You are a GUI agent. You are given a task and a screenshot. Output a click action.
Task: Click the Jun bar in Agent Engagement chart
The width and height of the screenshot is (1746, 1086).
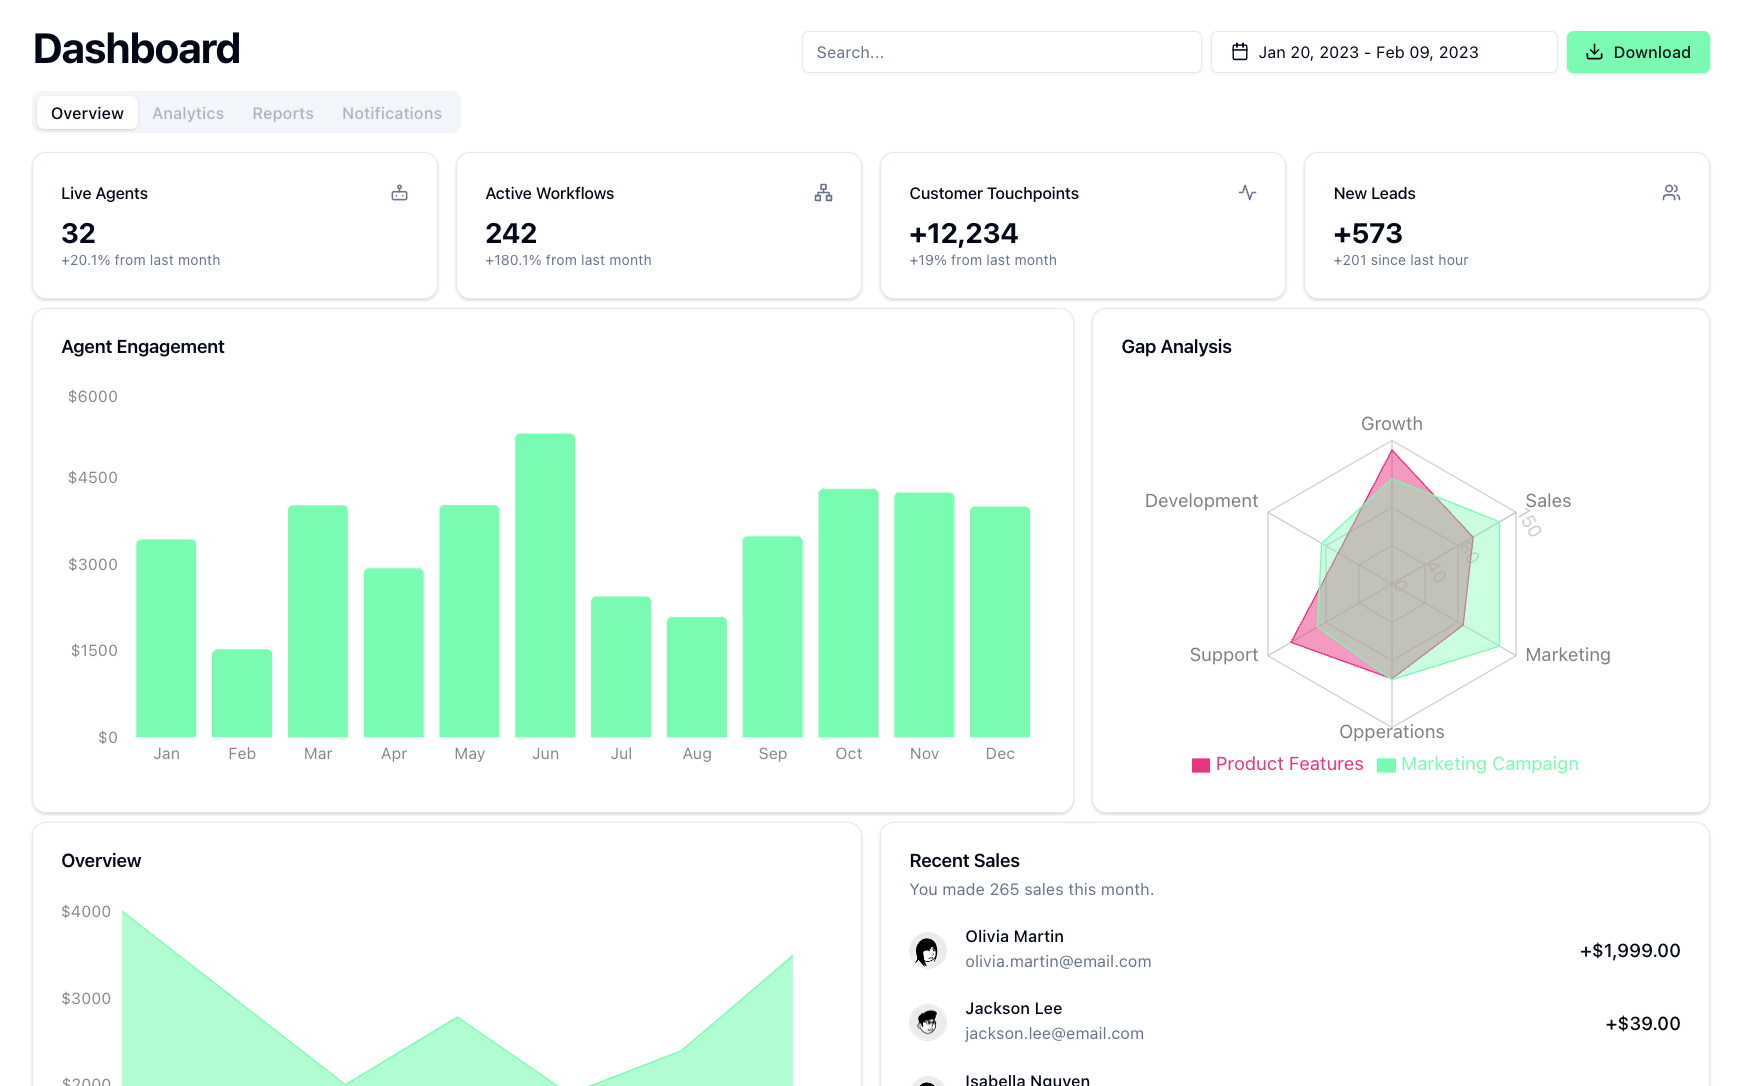[545, 585]
